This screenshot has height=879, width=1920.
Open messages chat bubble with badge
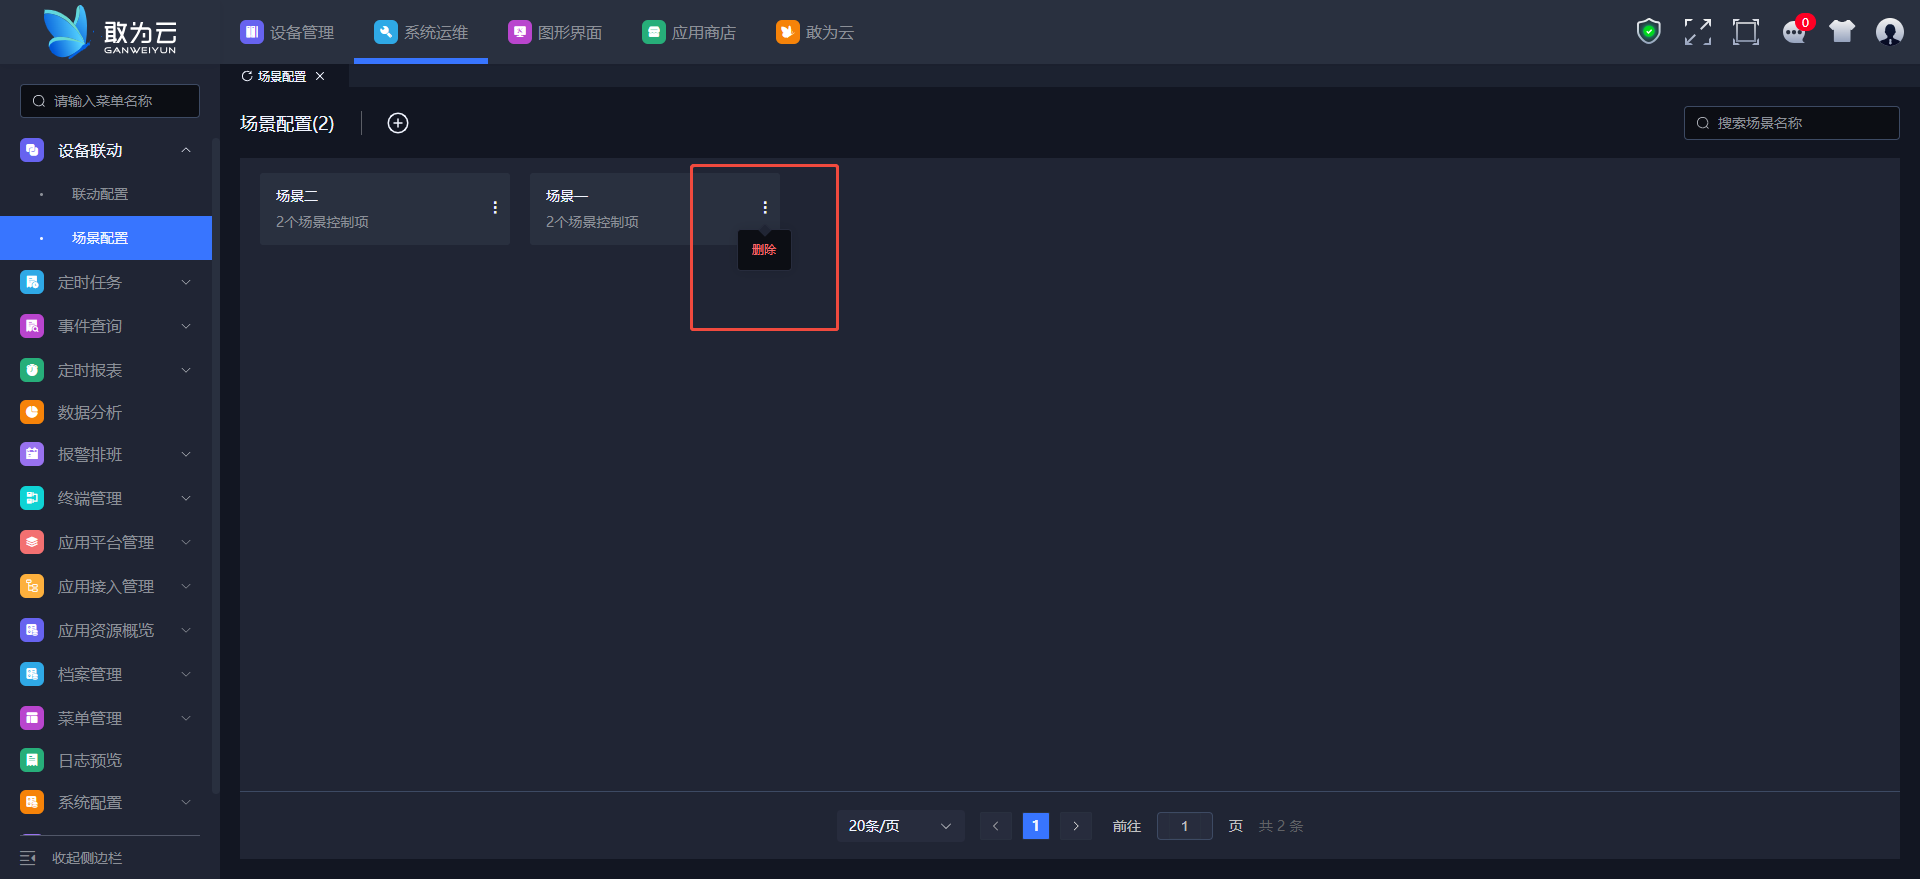pos(1796,32)
